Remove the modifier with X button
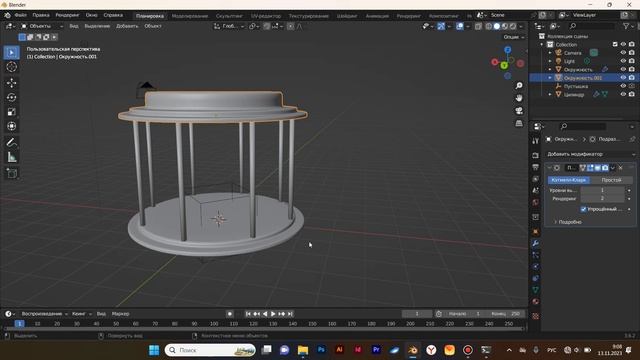 pyautogui.click(x=620, y=168)
